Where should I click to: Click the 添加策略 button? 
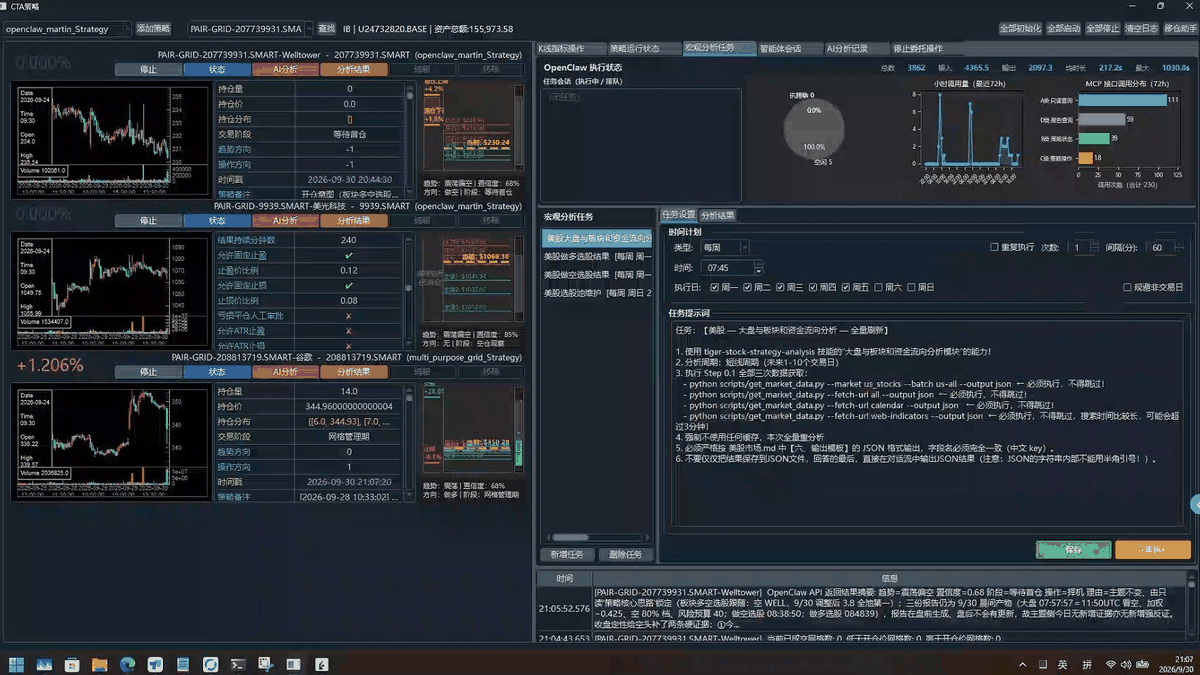(x=153, y=29)
